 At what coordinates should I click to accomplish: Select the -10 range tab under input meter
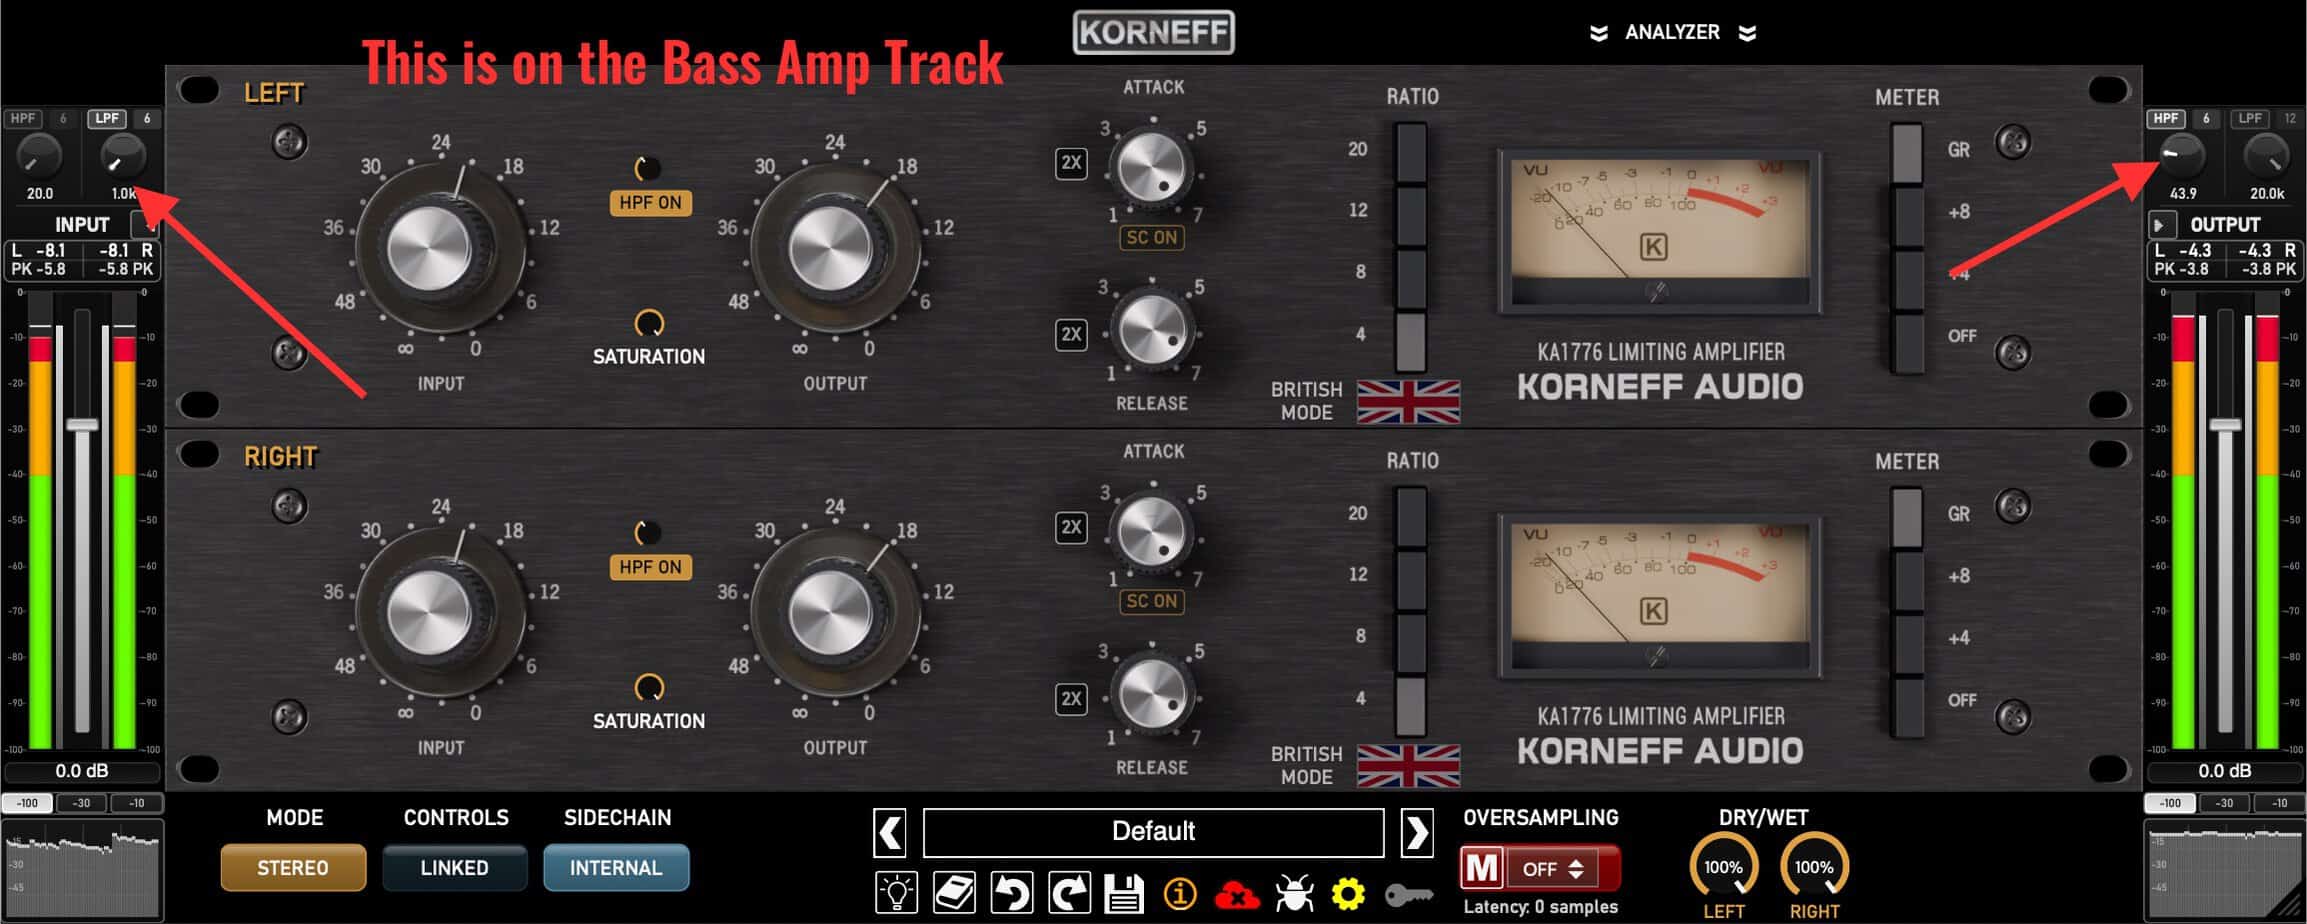point(136,803)
